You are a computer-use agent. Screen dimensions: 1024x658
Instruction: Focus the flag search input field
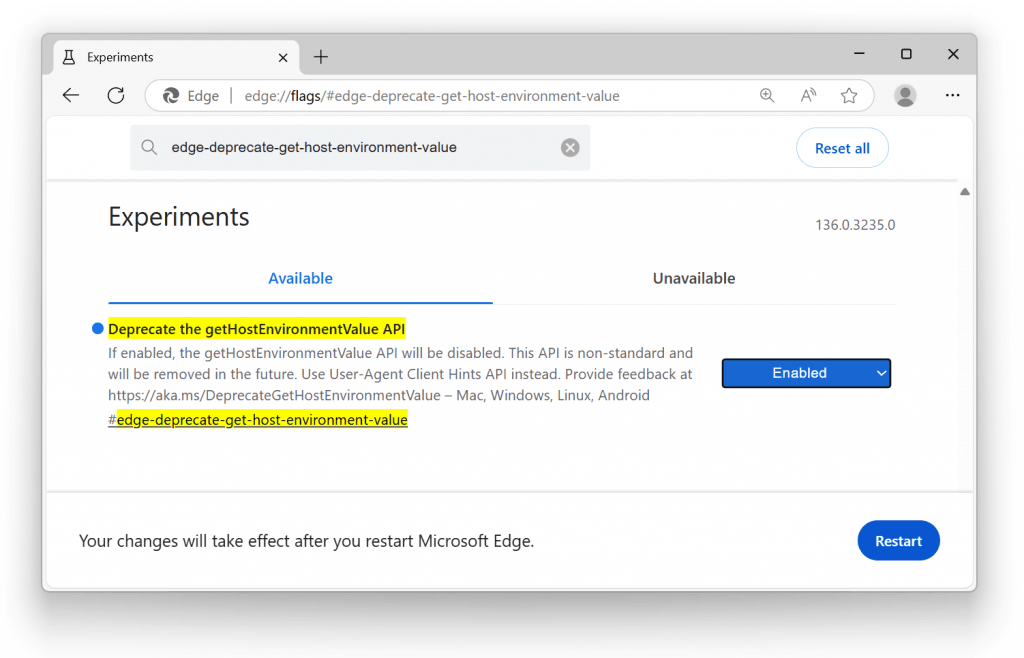point(350,147)
